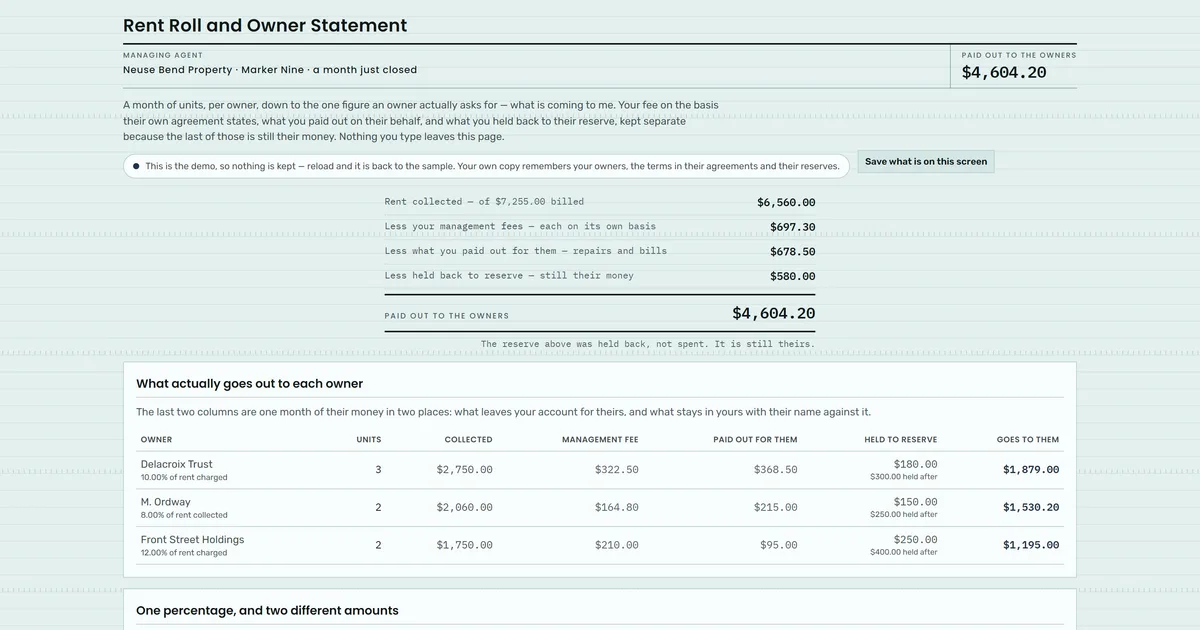This screenshot has height=630, width=1200.
Task: Click the $580.00 reserve amount
Action: [x=793, y=277]
